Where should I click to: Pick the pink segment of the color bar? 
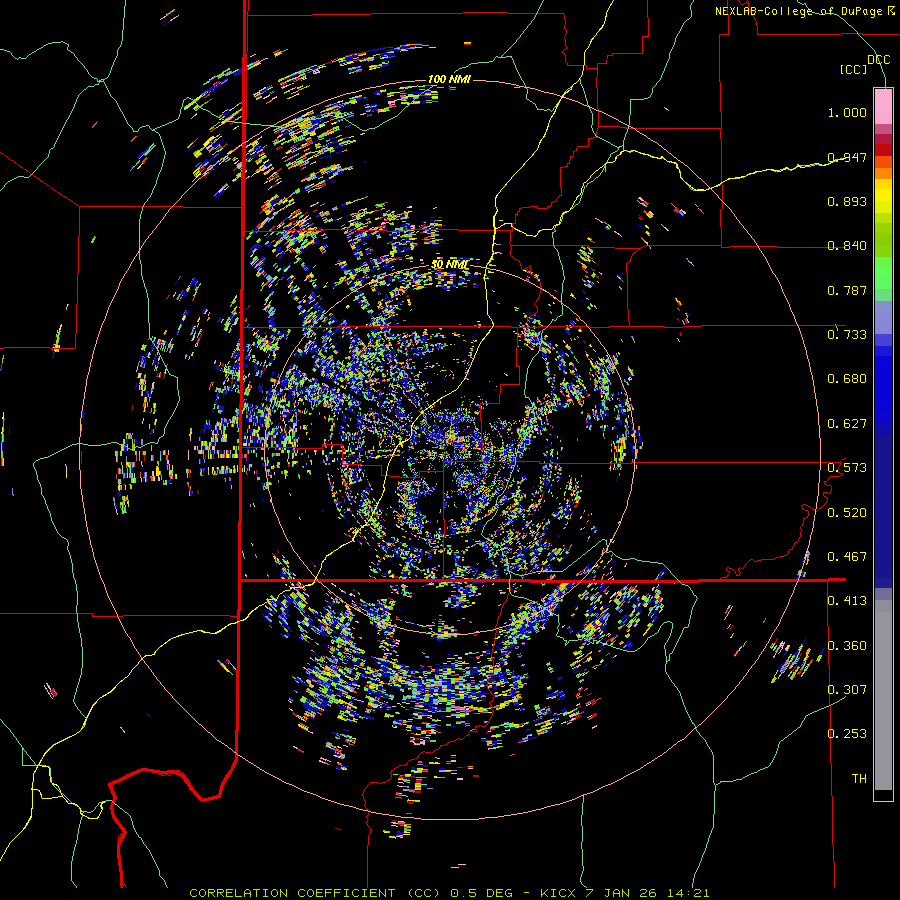pyautogui.click(x=883, y=106)
